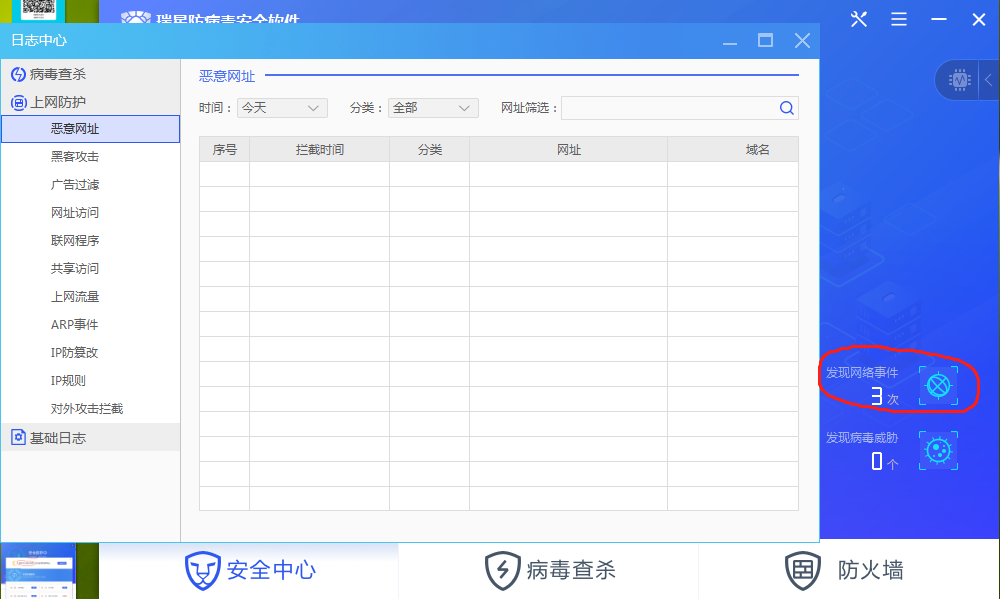Click the 域名 table column header
This screenshot has width=1000, height=599.
pos(733,149)
